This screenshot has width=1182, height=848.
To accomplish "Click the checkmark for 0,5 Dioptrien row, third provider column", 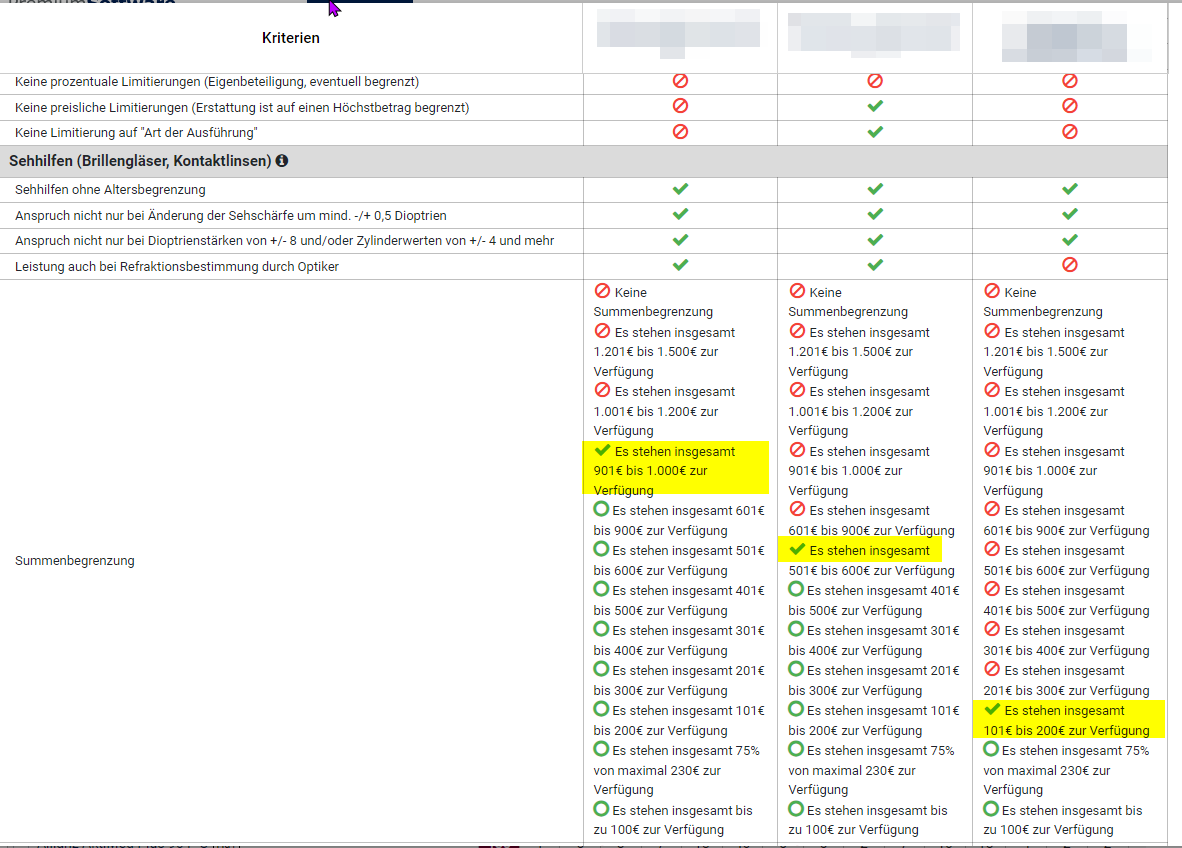I will pyautogui.click(x=1070, y=214).
